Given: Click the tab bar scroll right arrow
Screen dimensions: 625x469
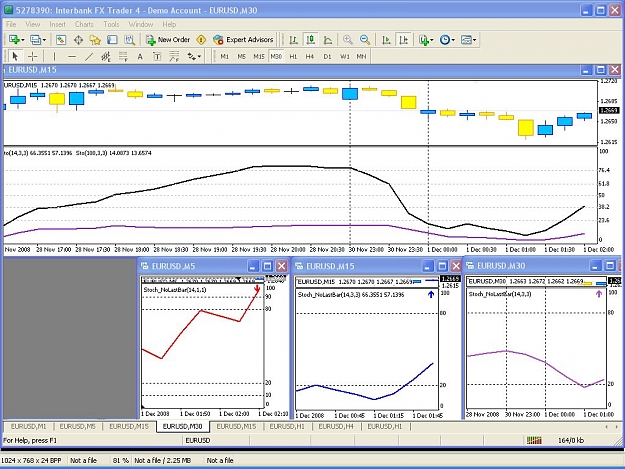Looking at the screenshot, I should (x=616, y=427).
